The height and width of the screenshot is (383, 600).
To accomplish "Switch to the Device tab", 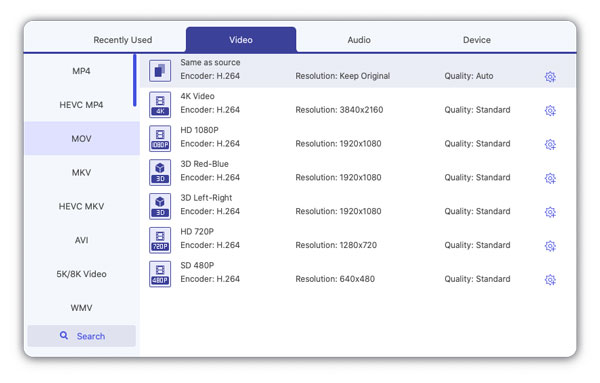I will pos(476,40).
